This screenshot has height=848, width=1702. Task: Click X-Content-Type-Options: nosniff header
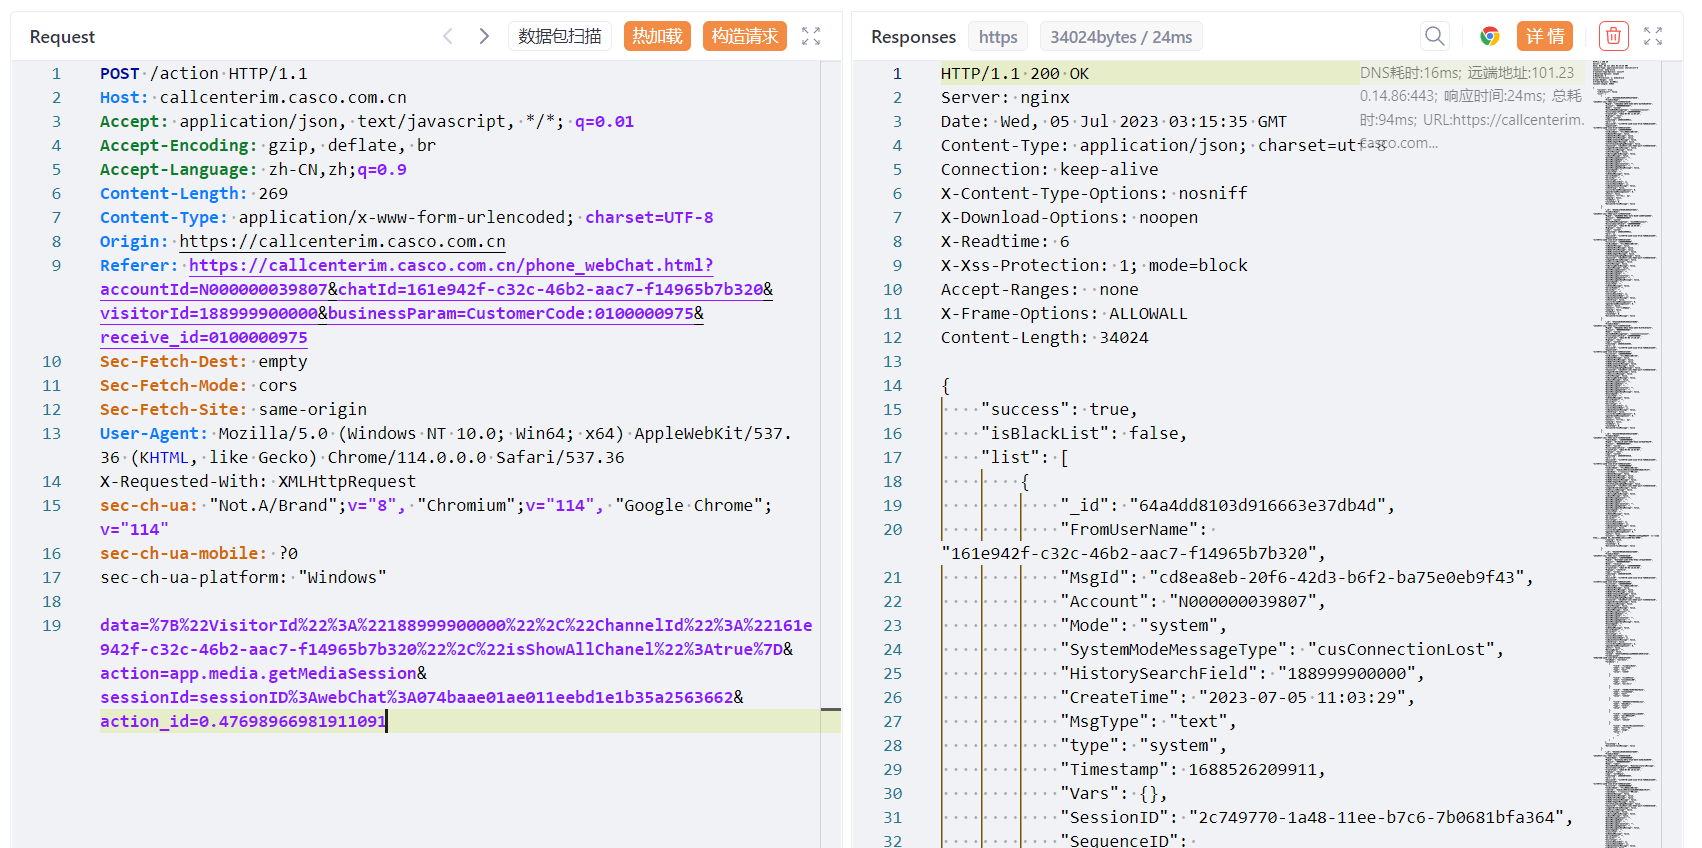(1094, 193)
